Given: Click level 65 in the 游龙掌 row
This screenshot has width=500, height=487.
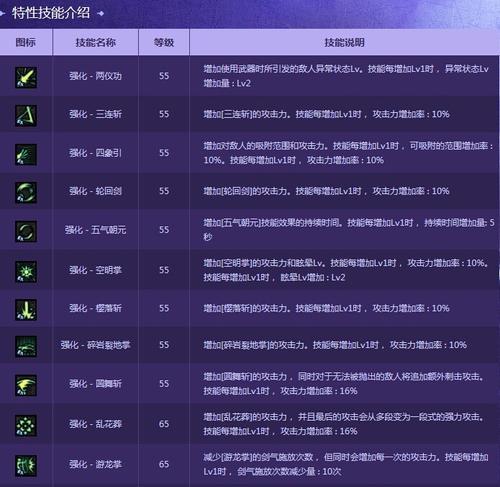Looking at the screenshot, I should (x=164, y=464).
